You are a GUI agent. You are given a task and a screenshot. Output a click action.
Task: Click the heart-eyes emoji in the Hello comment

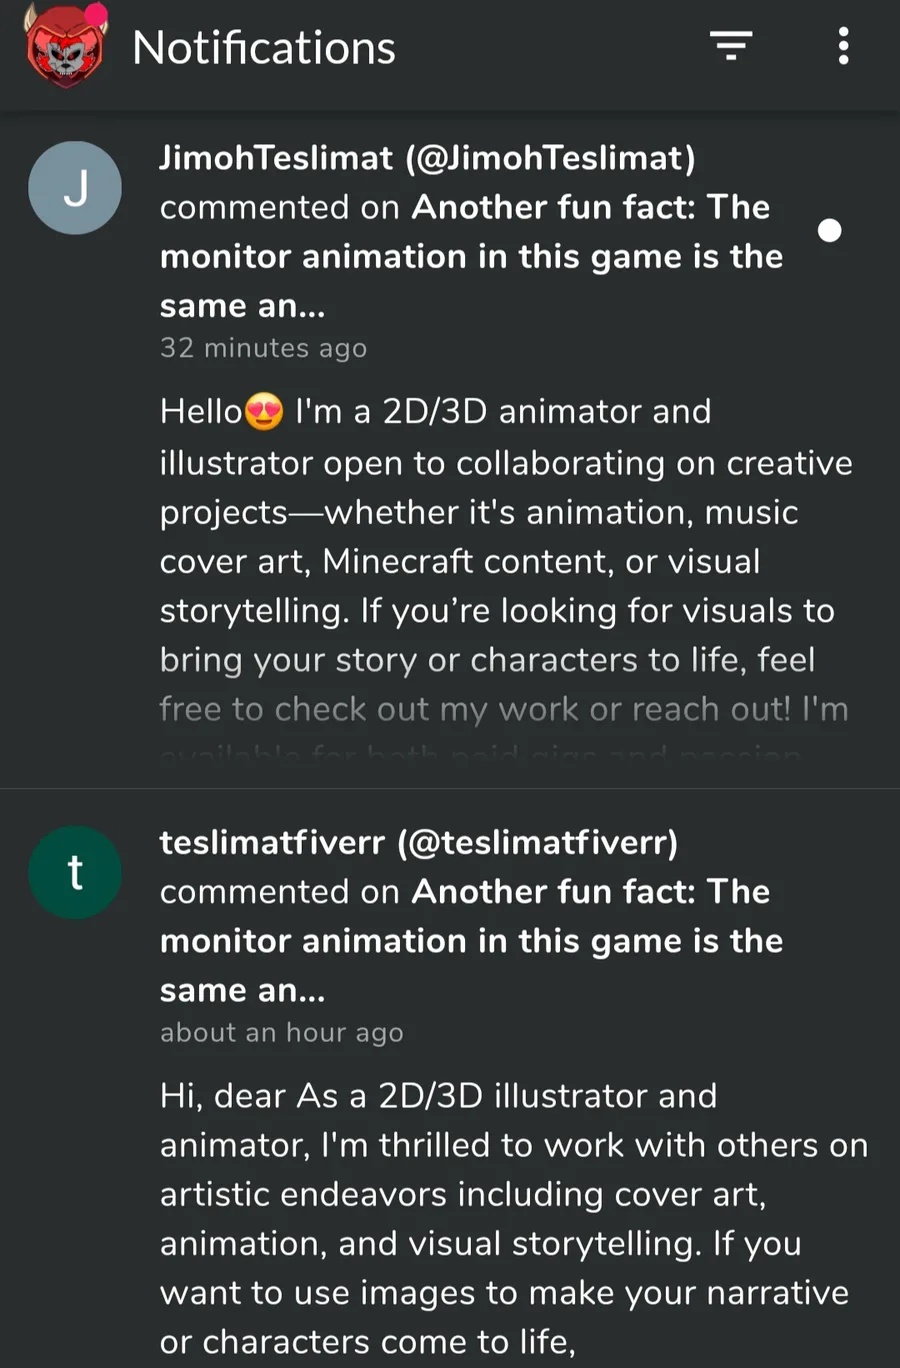click(264, 412)
